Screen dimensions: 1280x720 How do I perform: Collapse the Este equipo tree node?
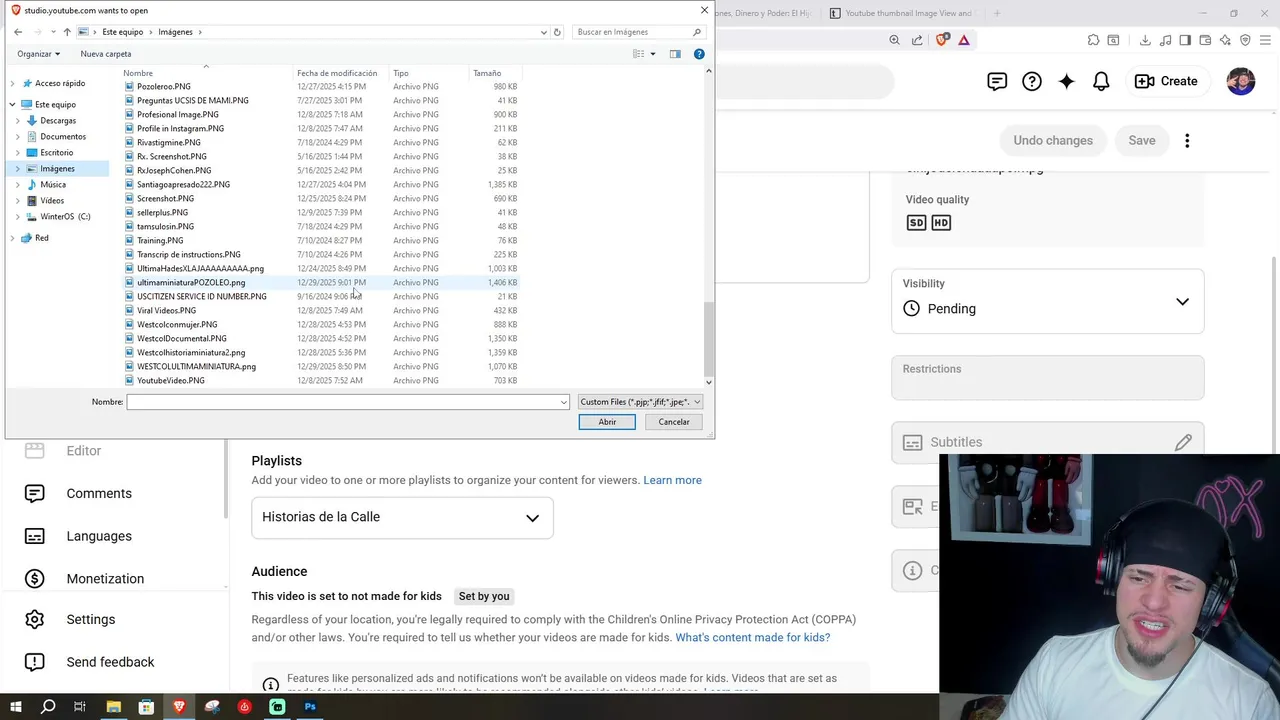pos(13,104)
